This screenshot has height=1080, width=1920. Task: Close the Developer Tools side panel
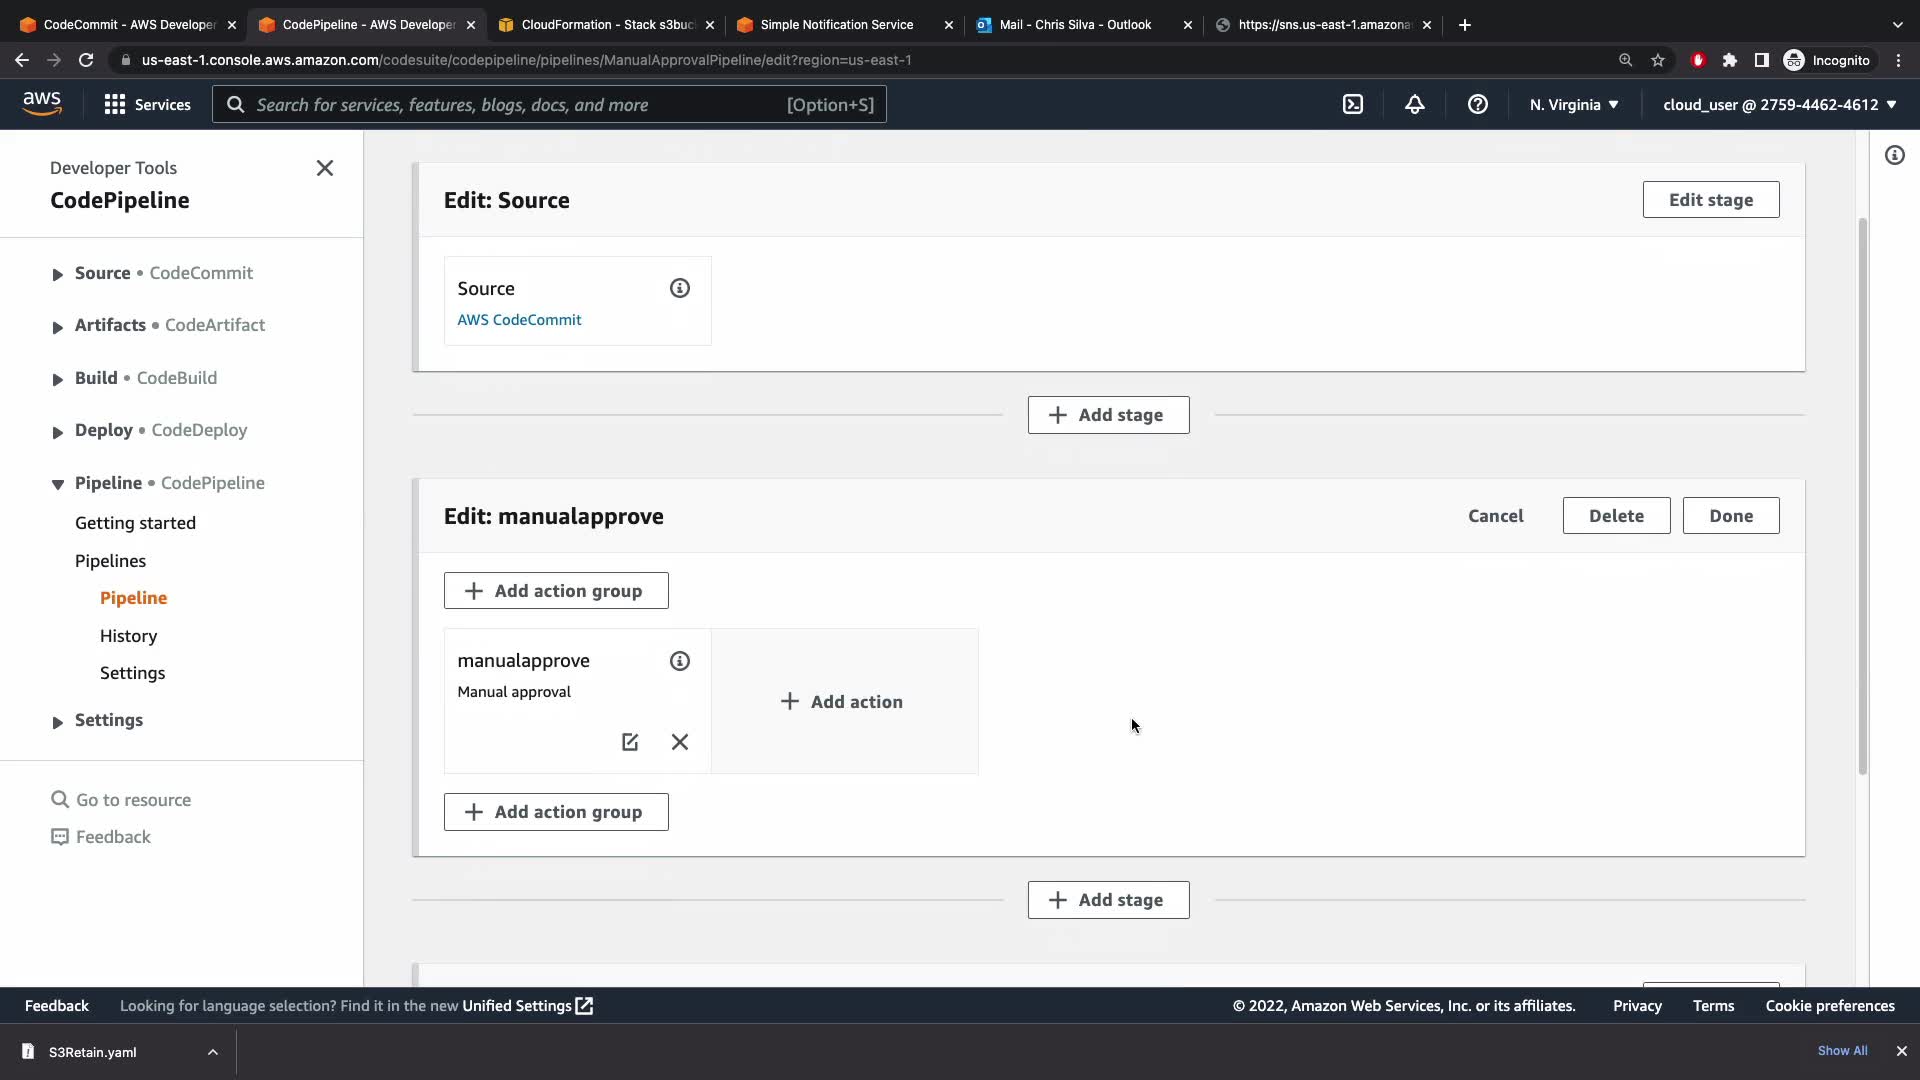(324, 168)
